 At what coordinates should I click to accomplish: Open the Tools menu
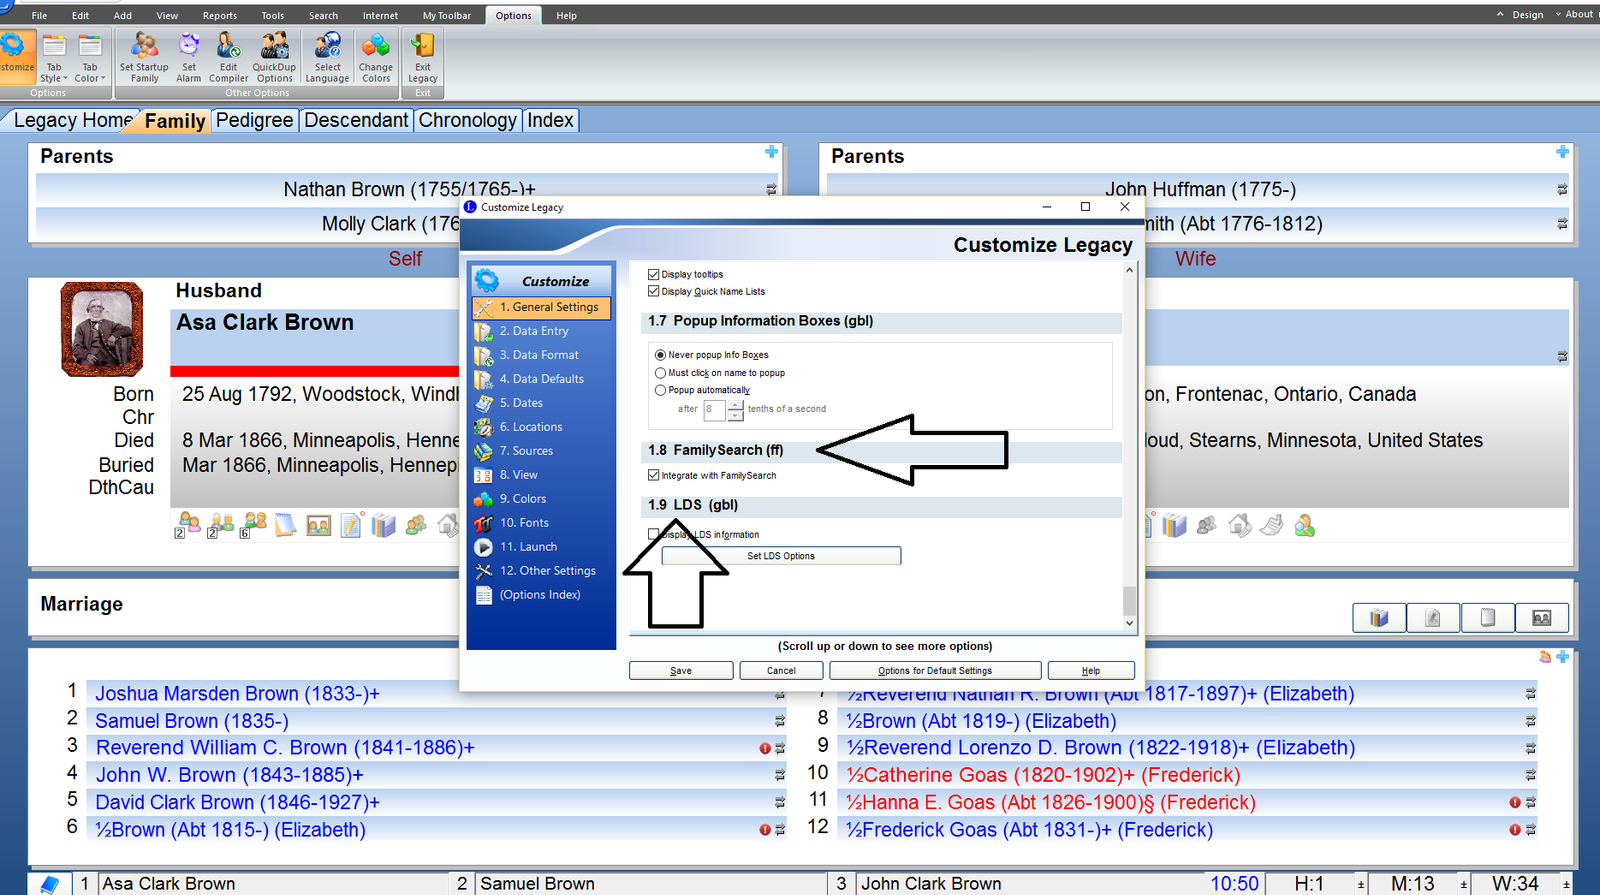point(273,15)
